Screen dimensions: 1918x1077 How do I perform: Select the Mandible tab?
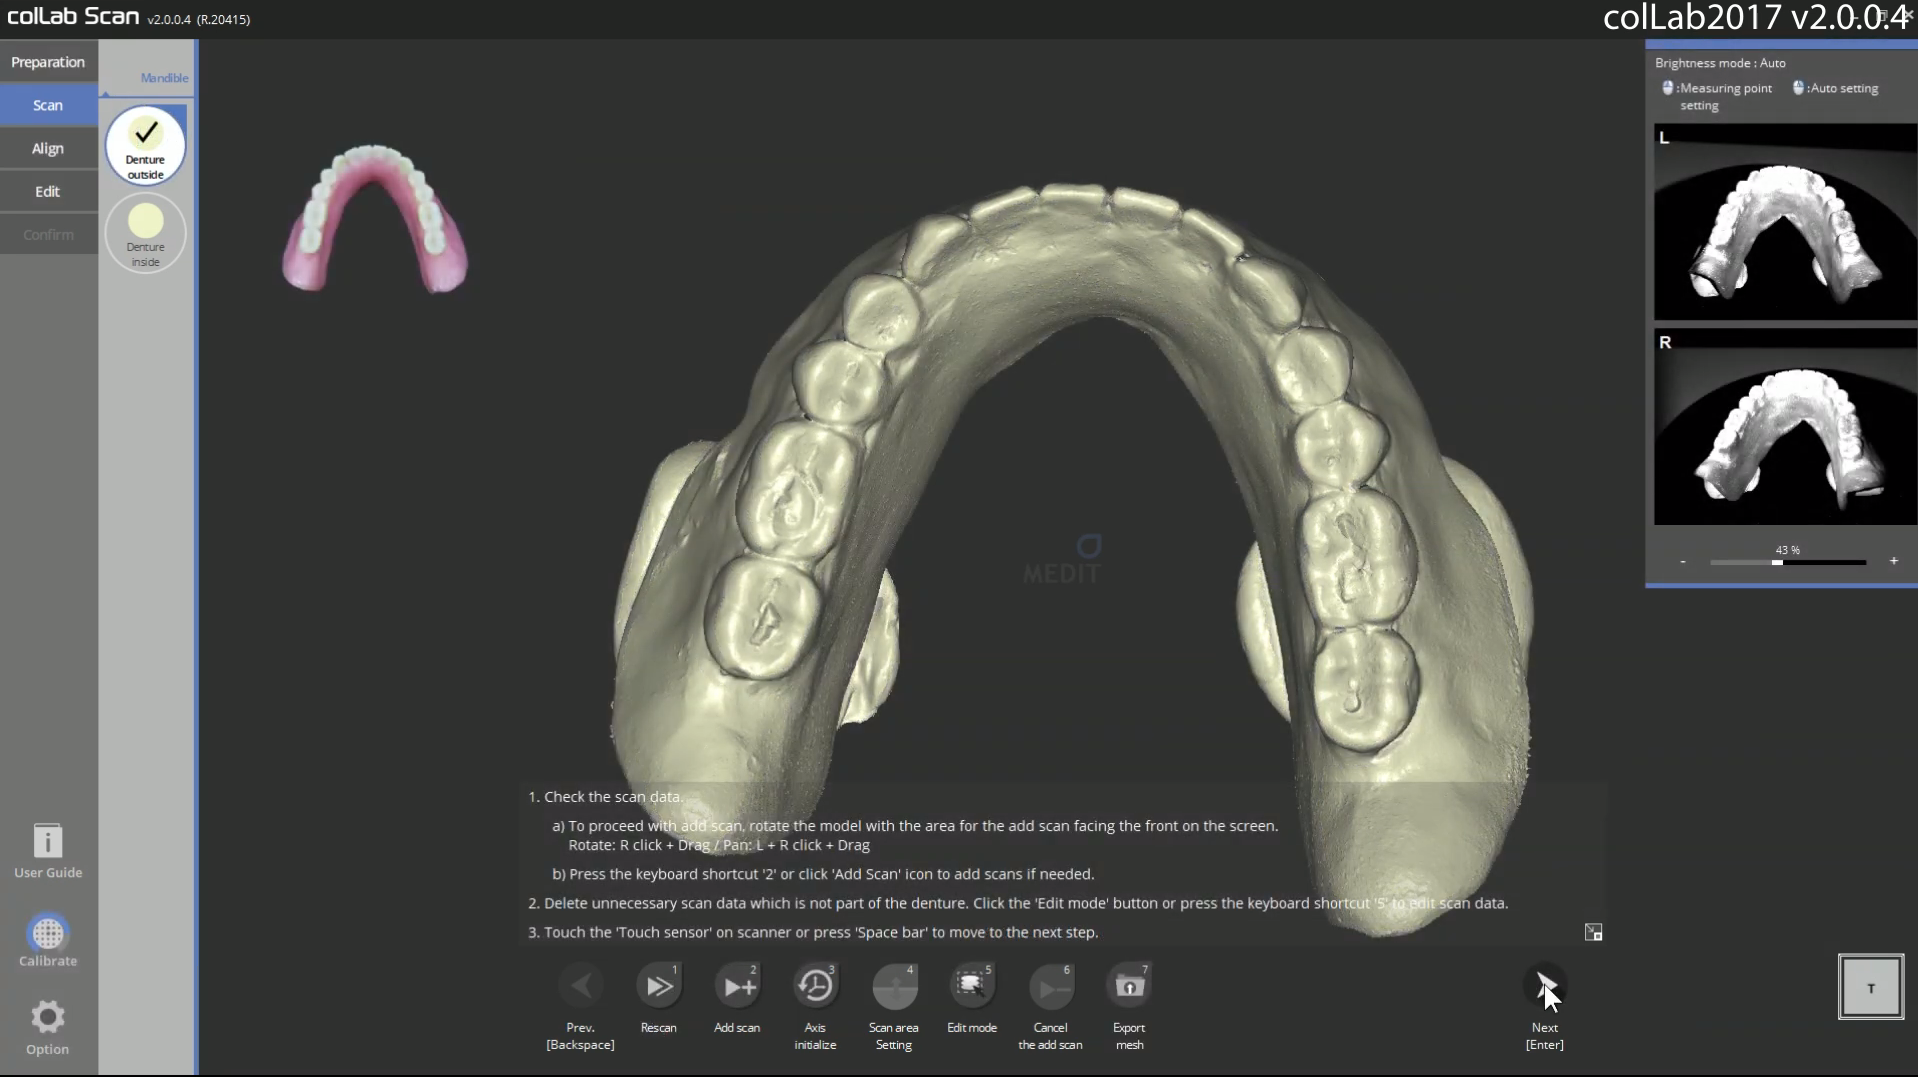pos(164,78)
